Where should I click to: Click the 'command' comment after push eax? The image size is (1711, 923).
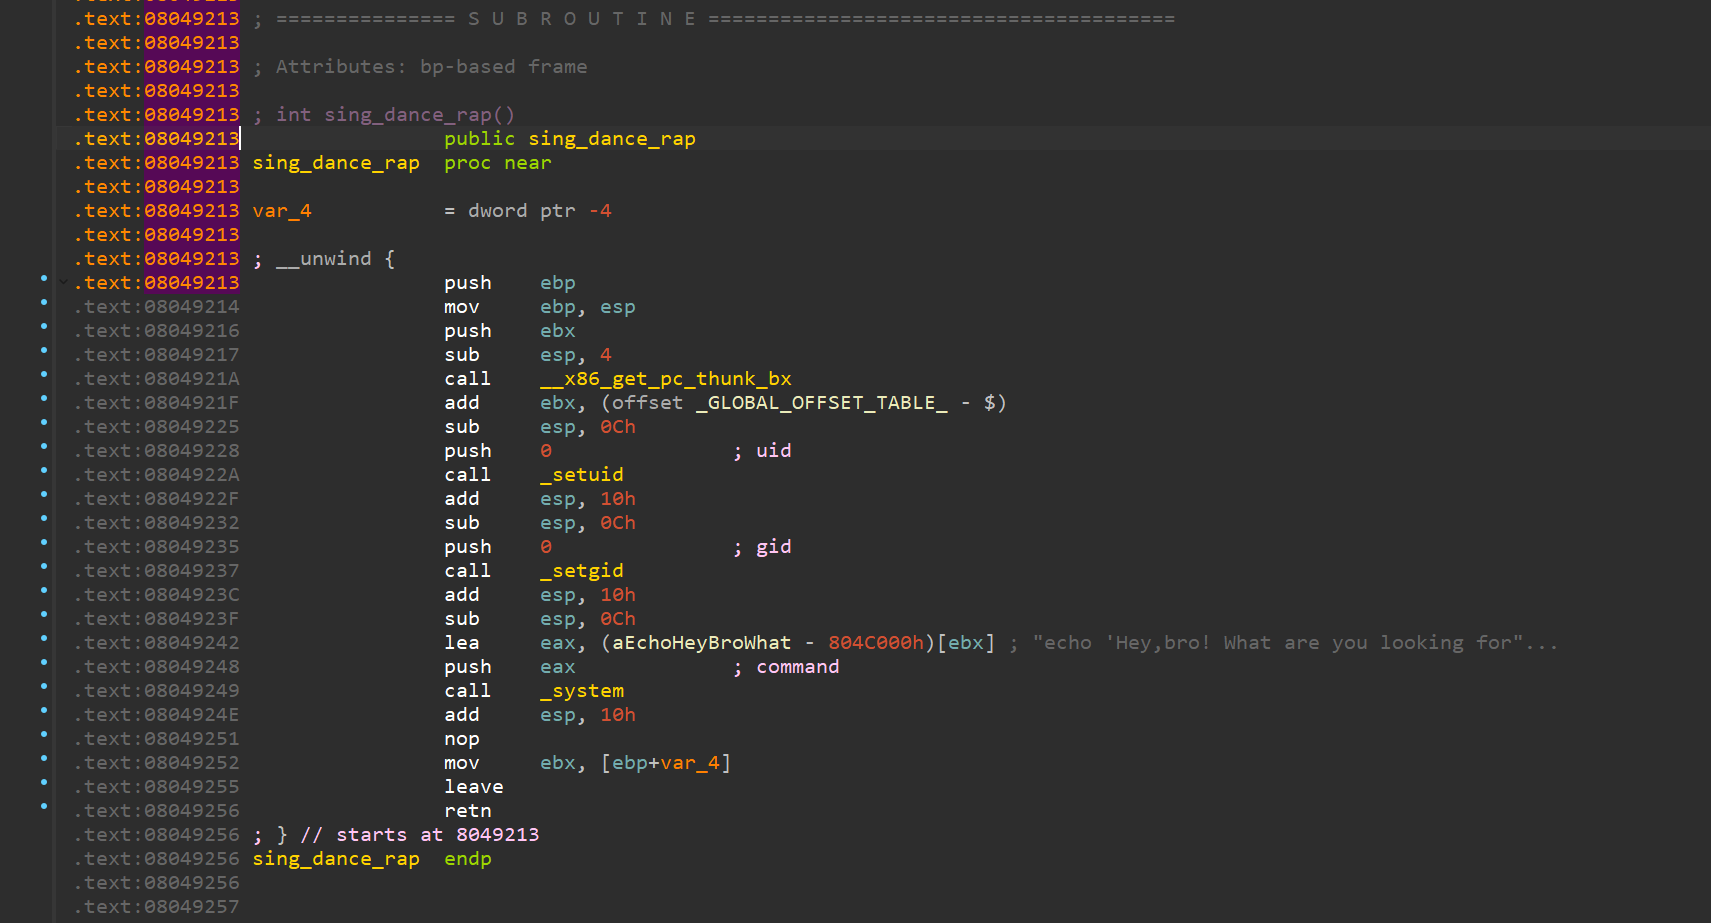pyautogui.click(x=797, y=667)
